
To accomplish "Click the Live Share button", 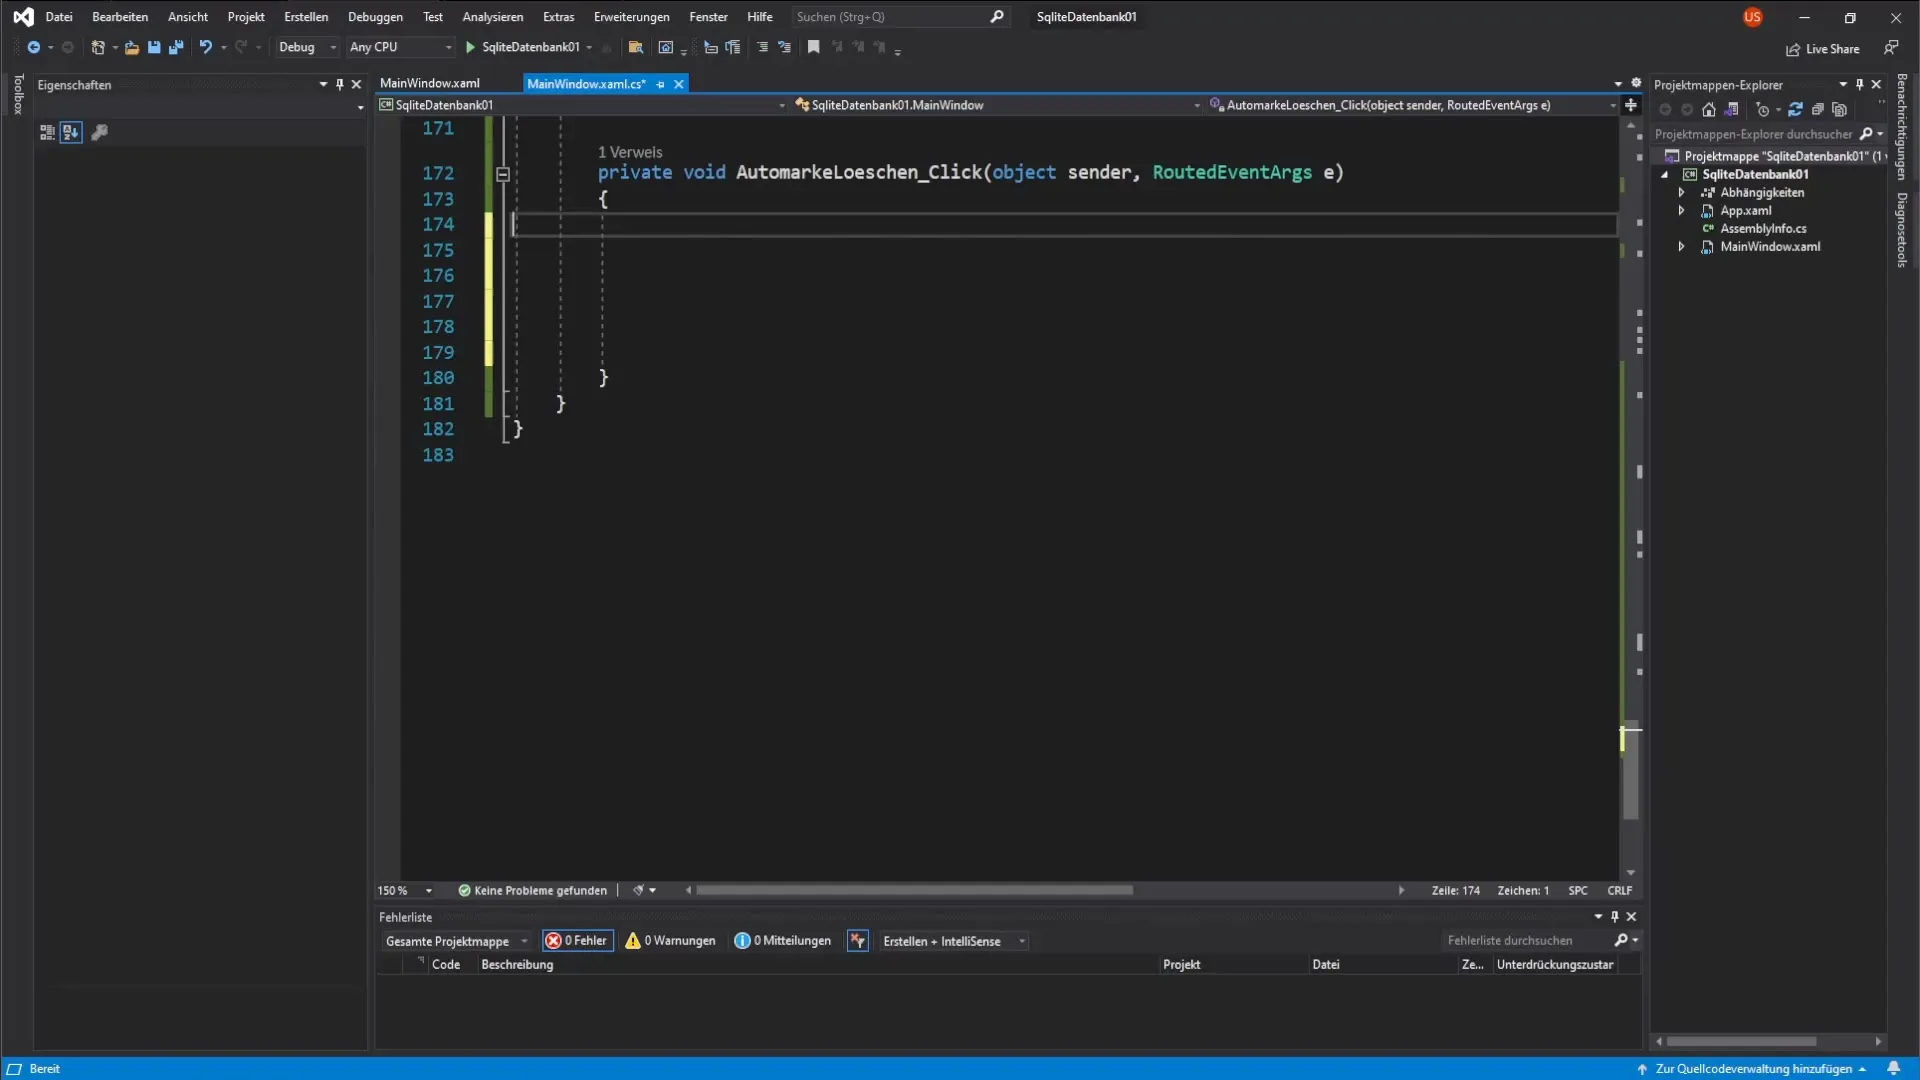I will [1823, 49].
